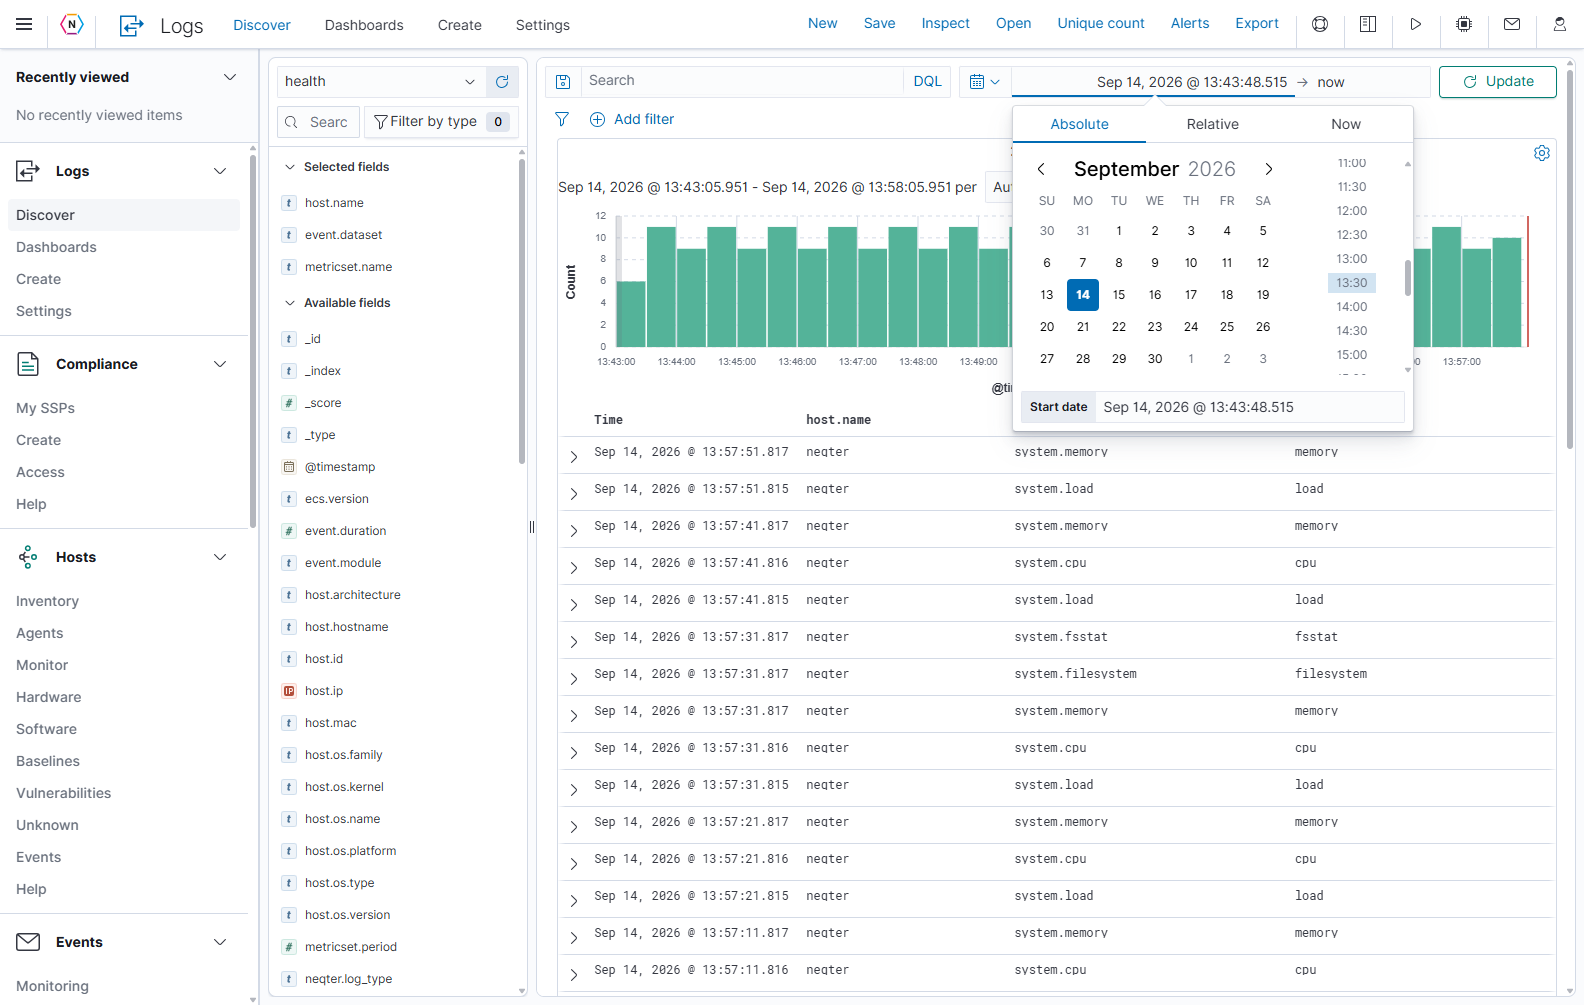Screen dimensions: 1584x1005
Task: Click the chip hardware icon
Action: point(1464,24)
